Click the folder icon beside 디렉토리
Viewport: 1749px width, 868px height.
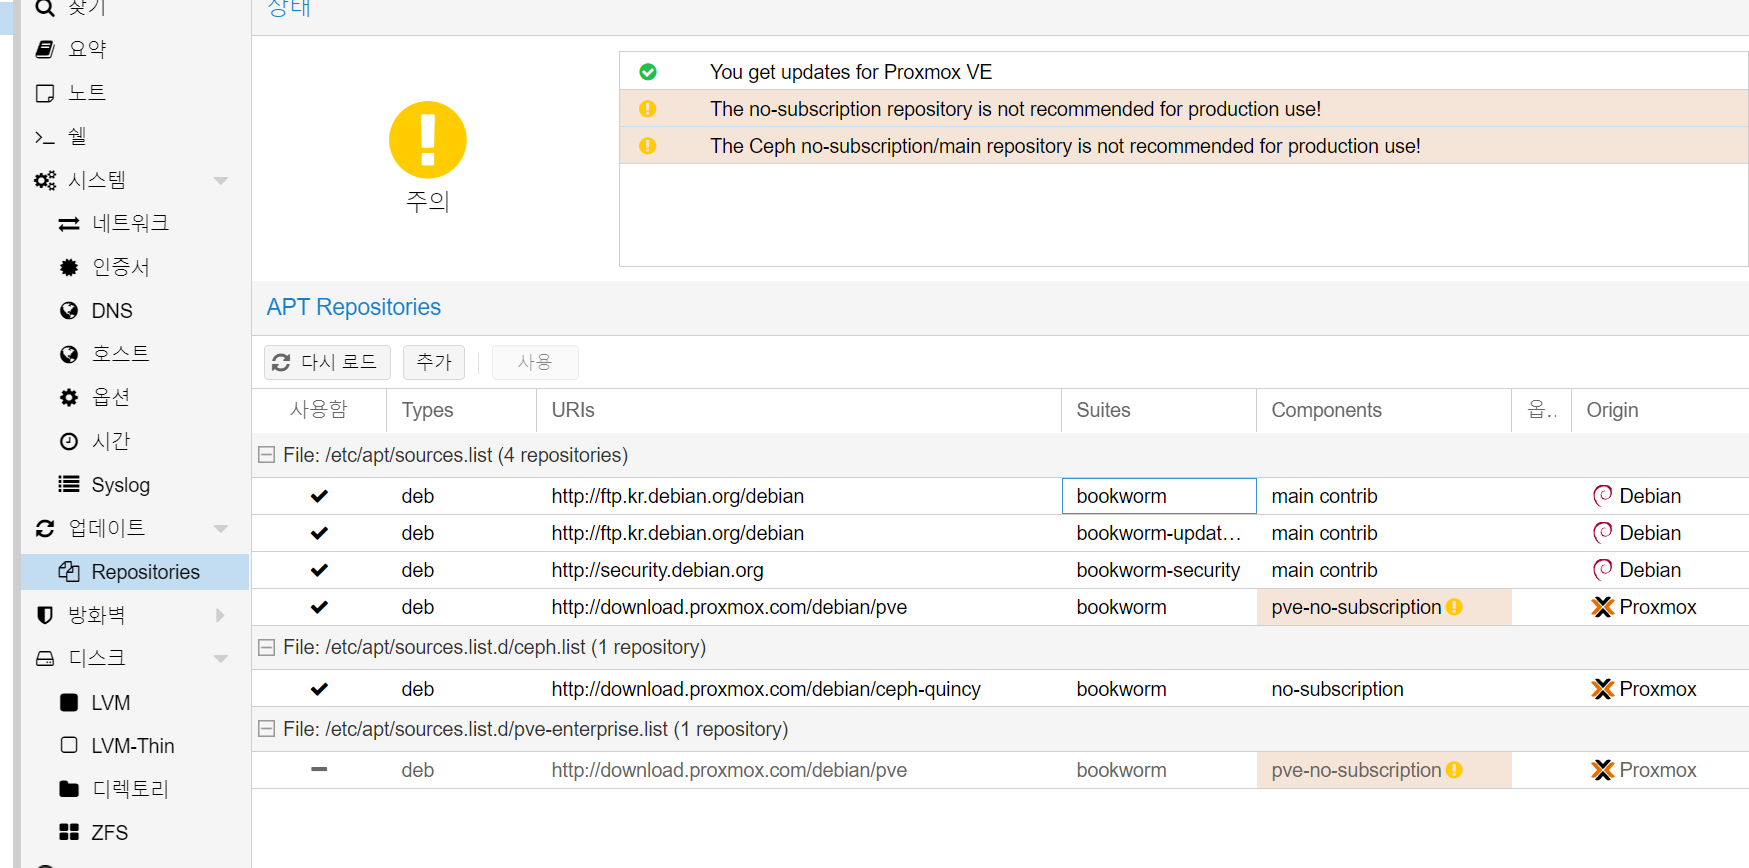[69, 789]
